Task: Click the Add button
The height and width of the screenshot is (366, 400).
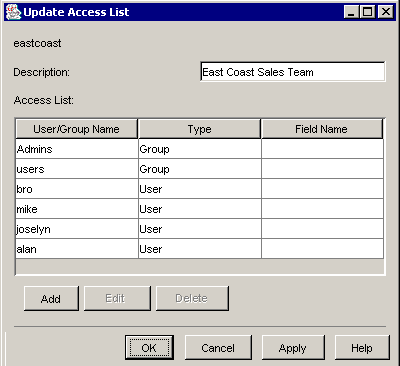Action: tap(51, 298)
